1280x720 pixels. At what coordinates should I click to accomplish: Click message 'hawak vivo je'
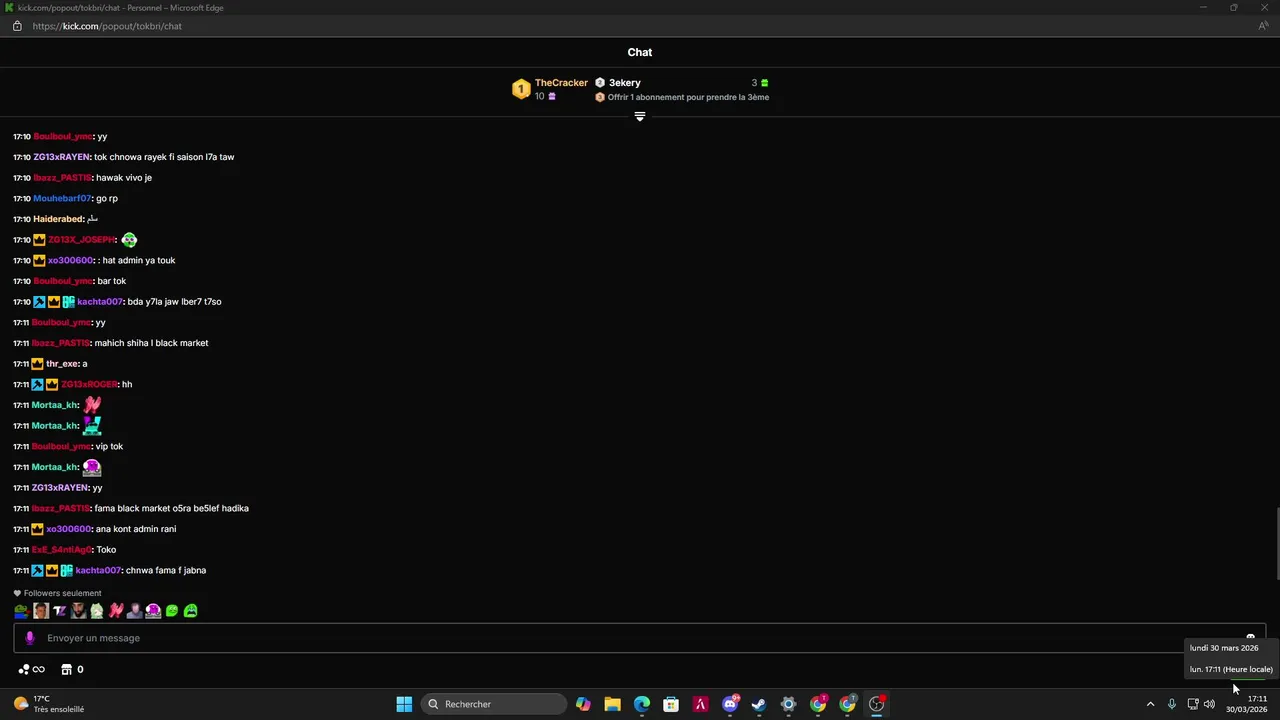coord(124,178)
